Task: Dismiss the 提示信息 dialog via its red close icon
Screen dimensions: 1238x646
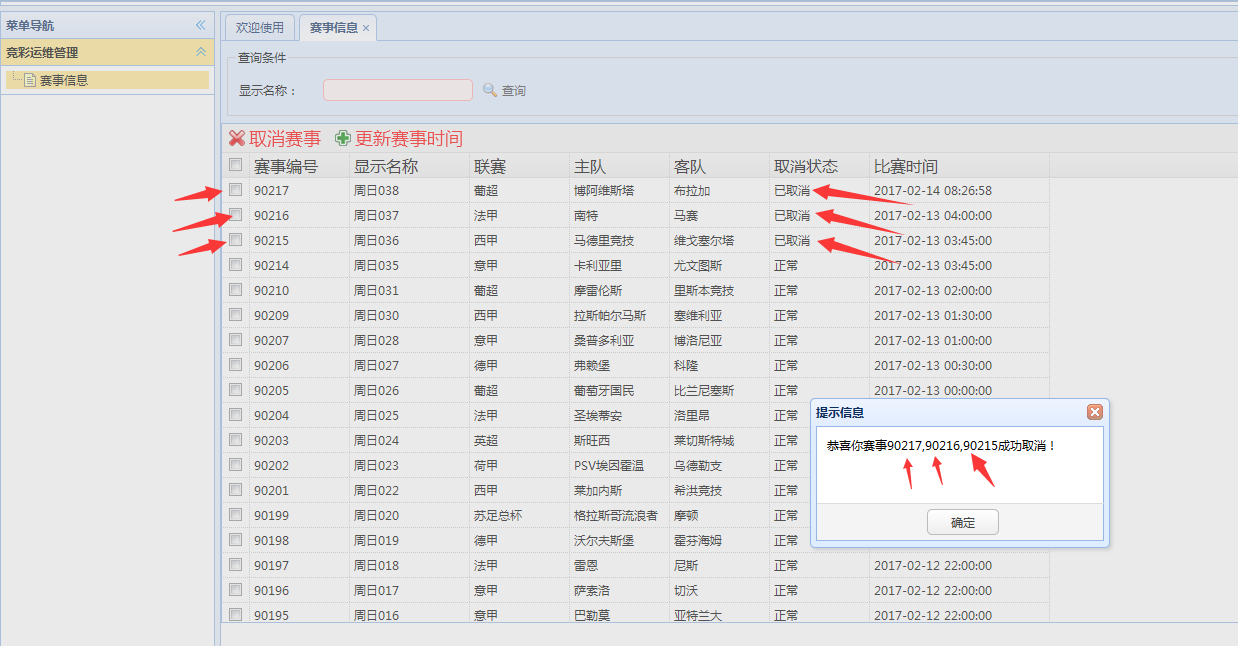Action: click(x=1095, y=411)
